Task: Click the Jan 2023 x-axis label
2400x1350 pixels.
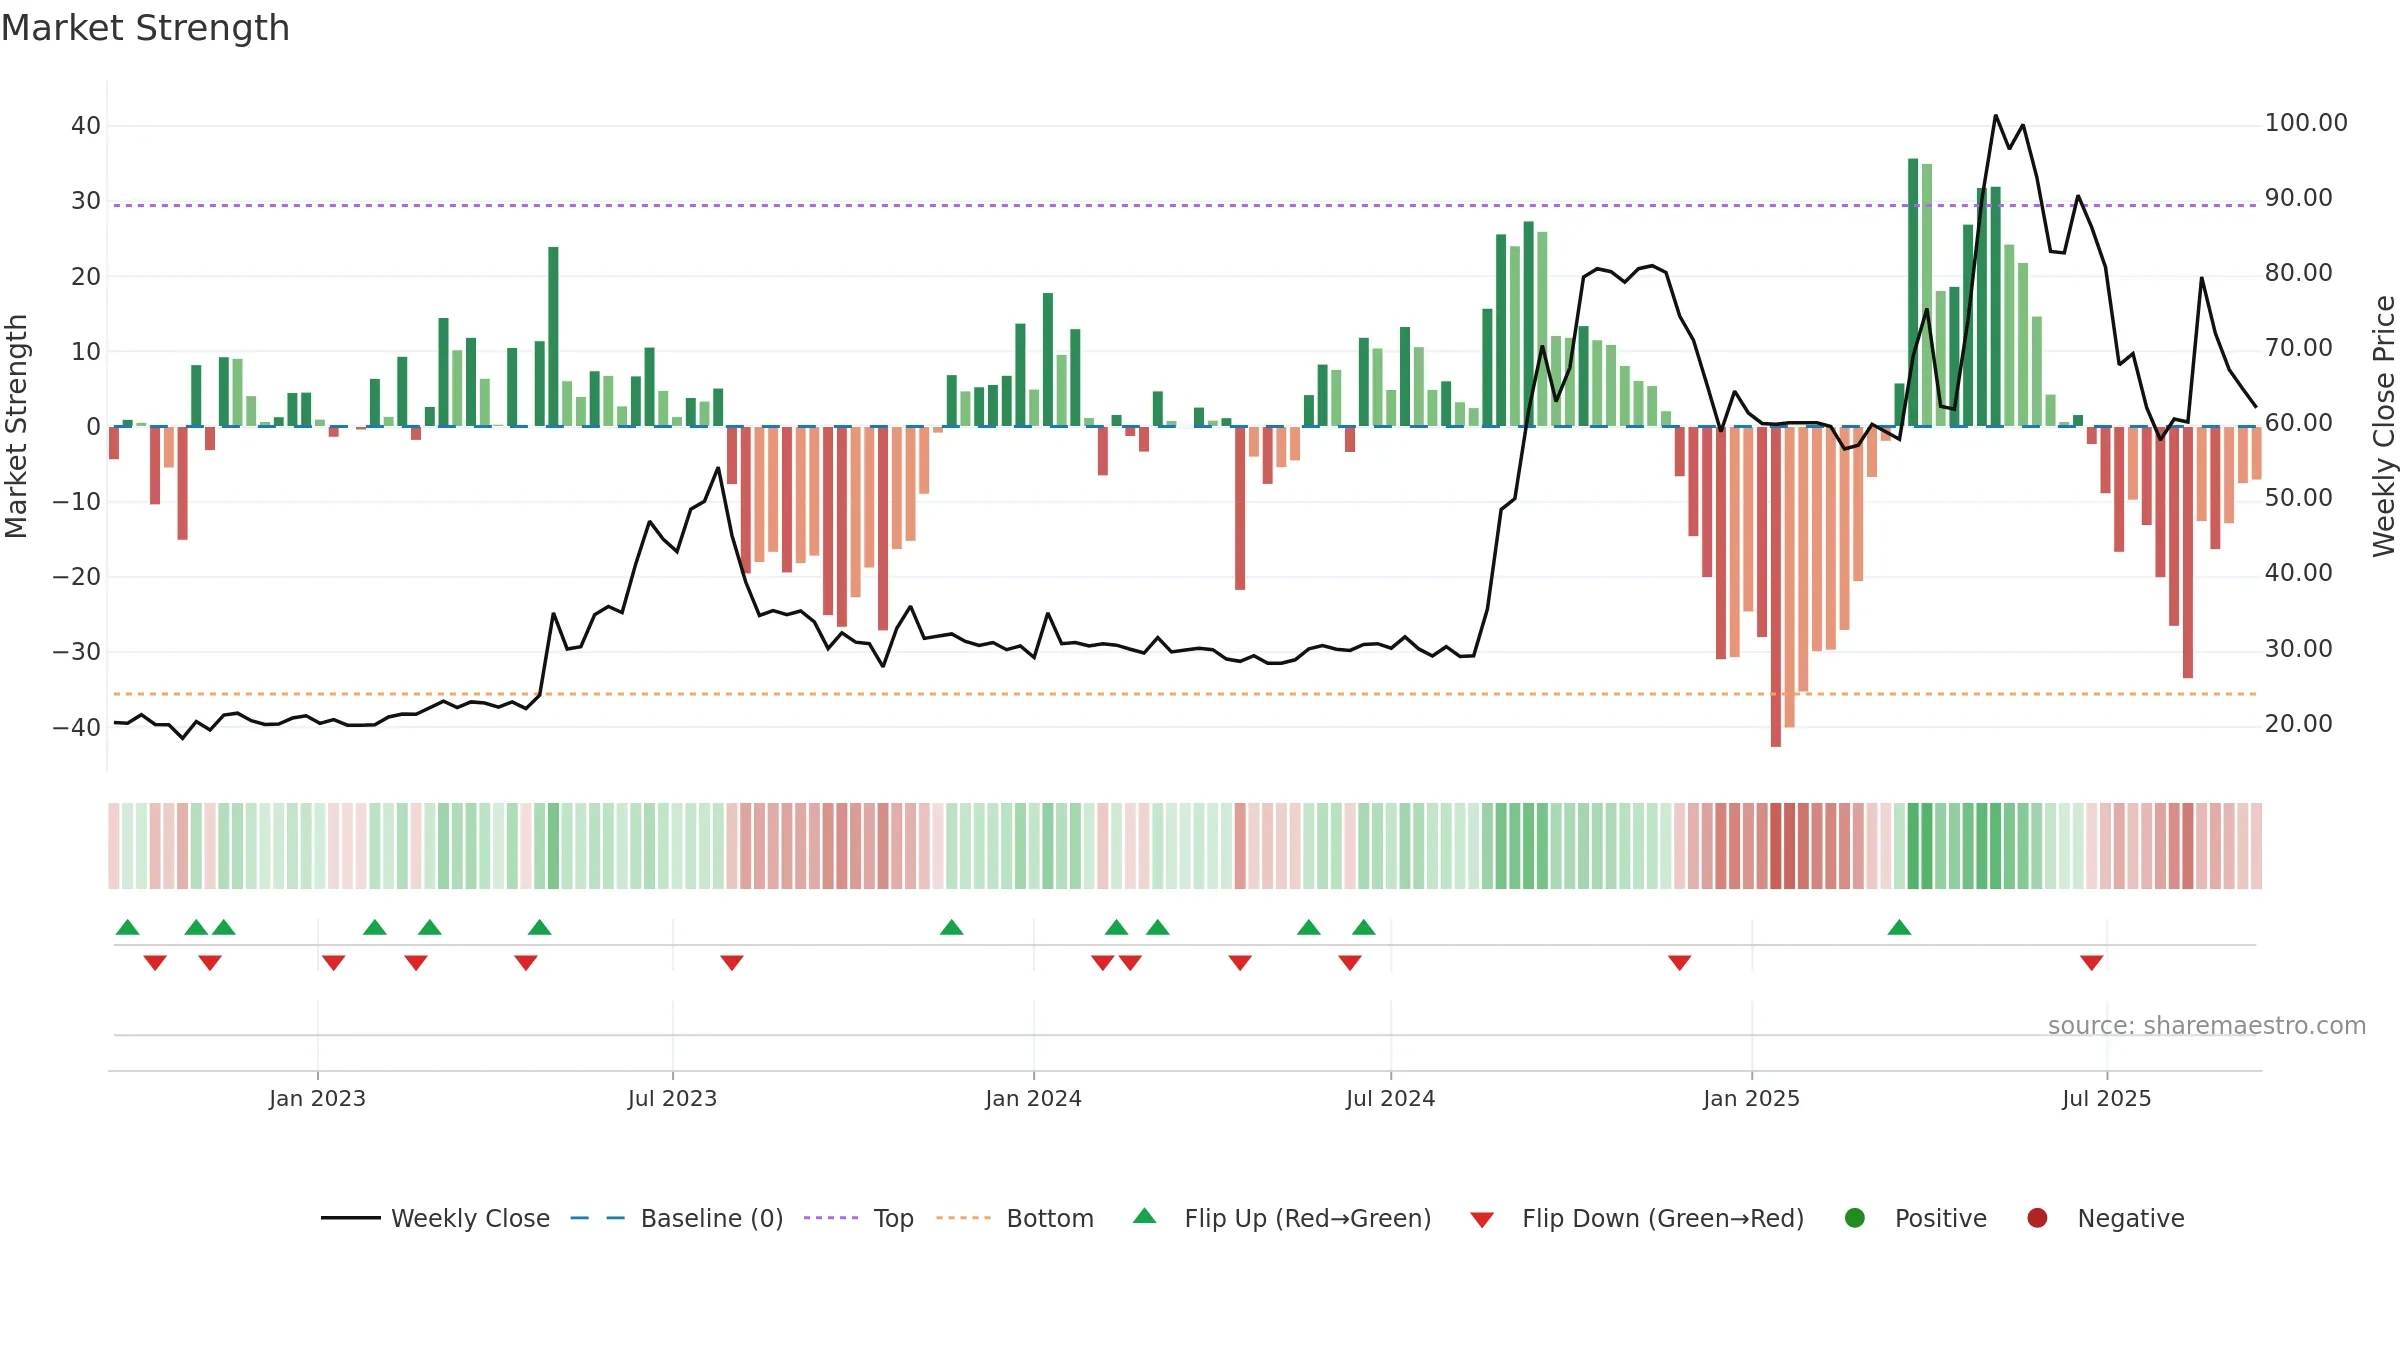Action: pyautogui.click(x=317, y=1099)
